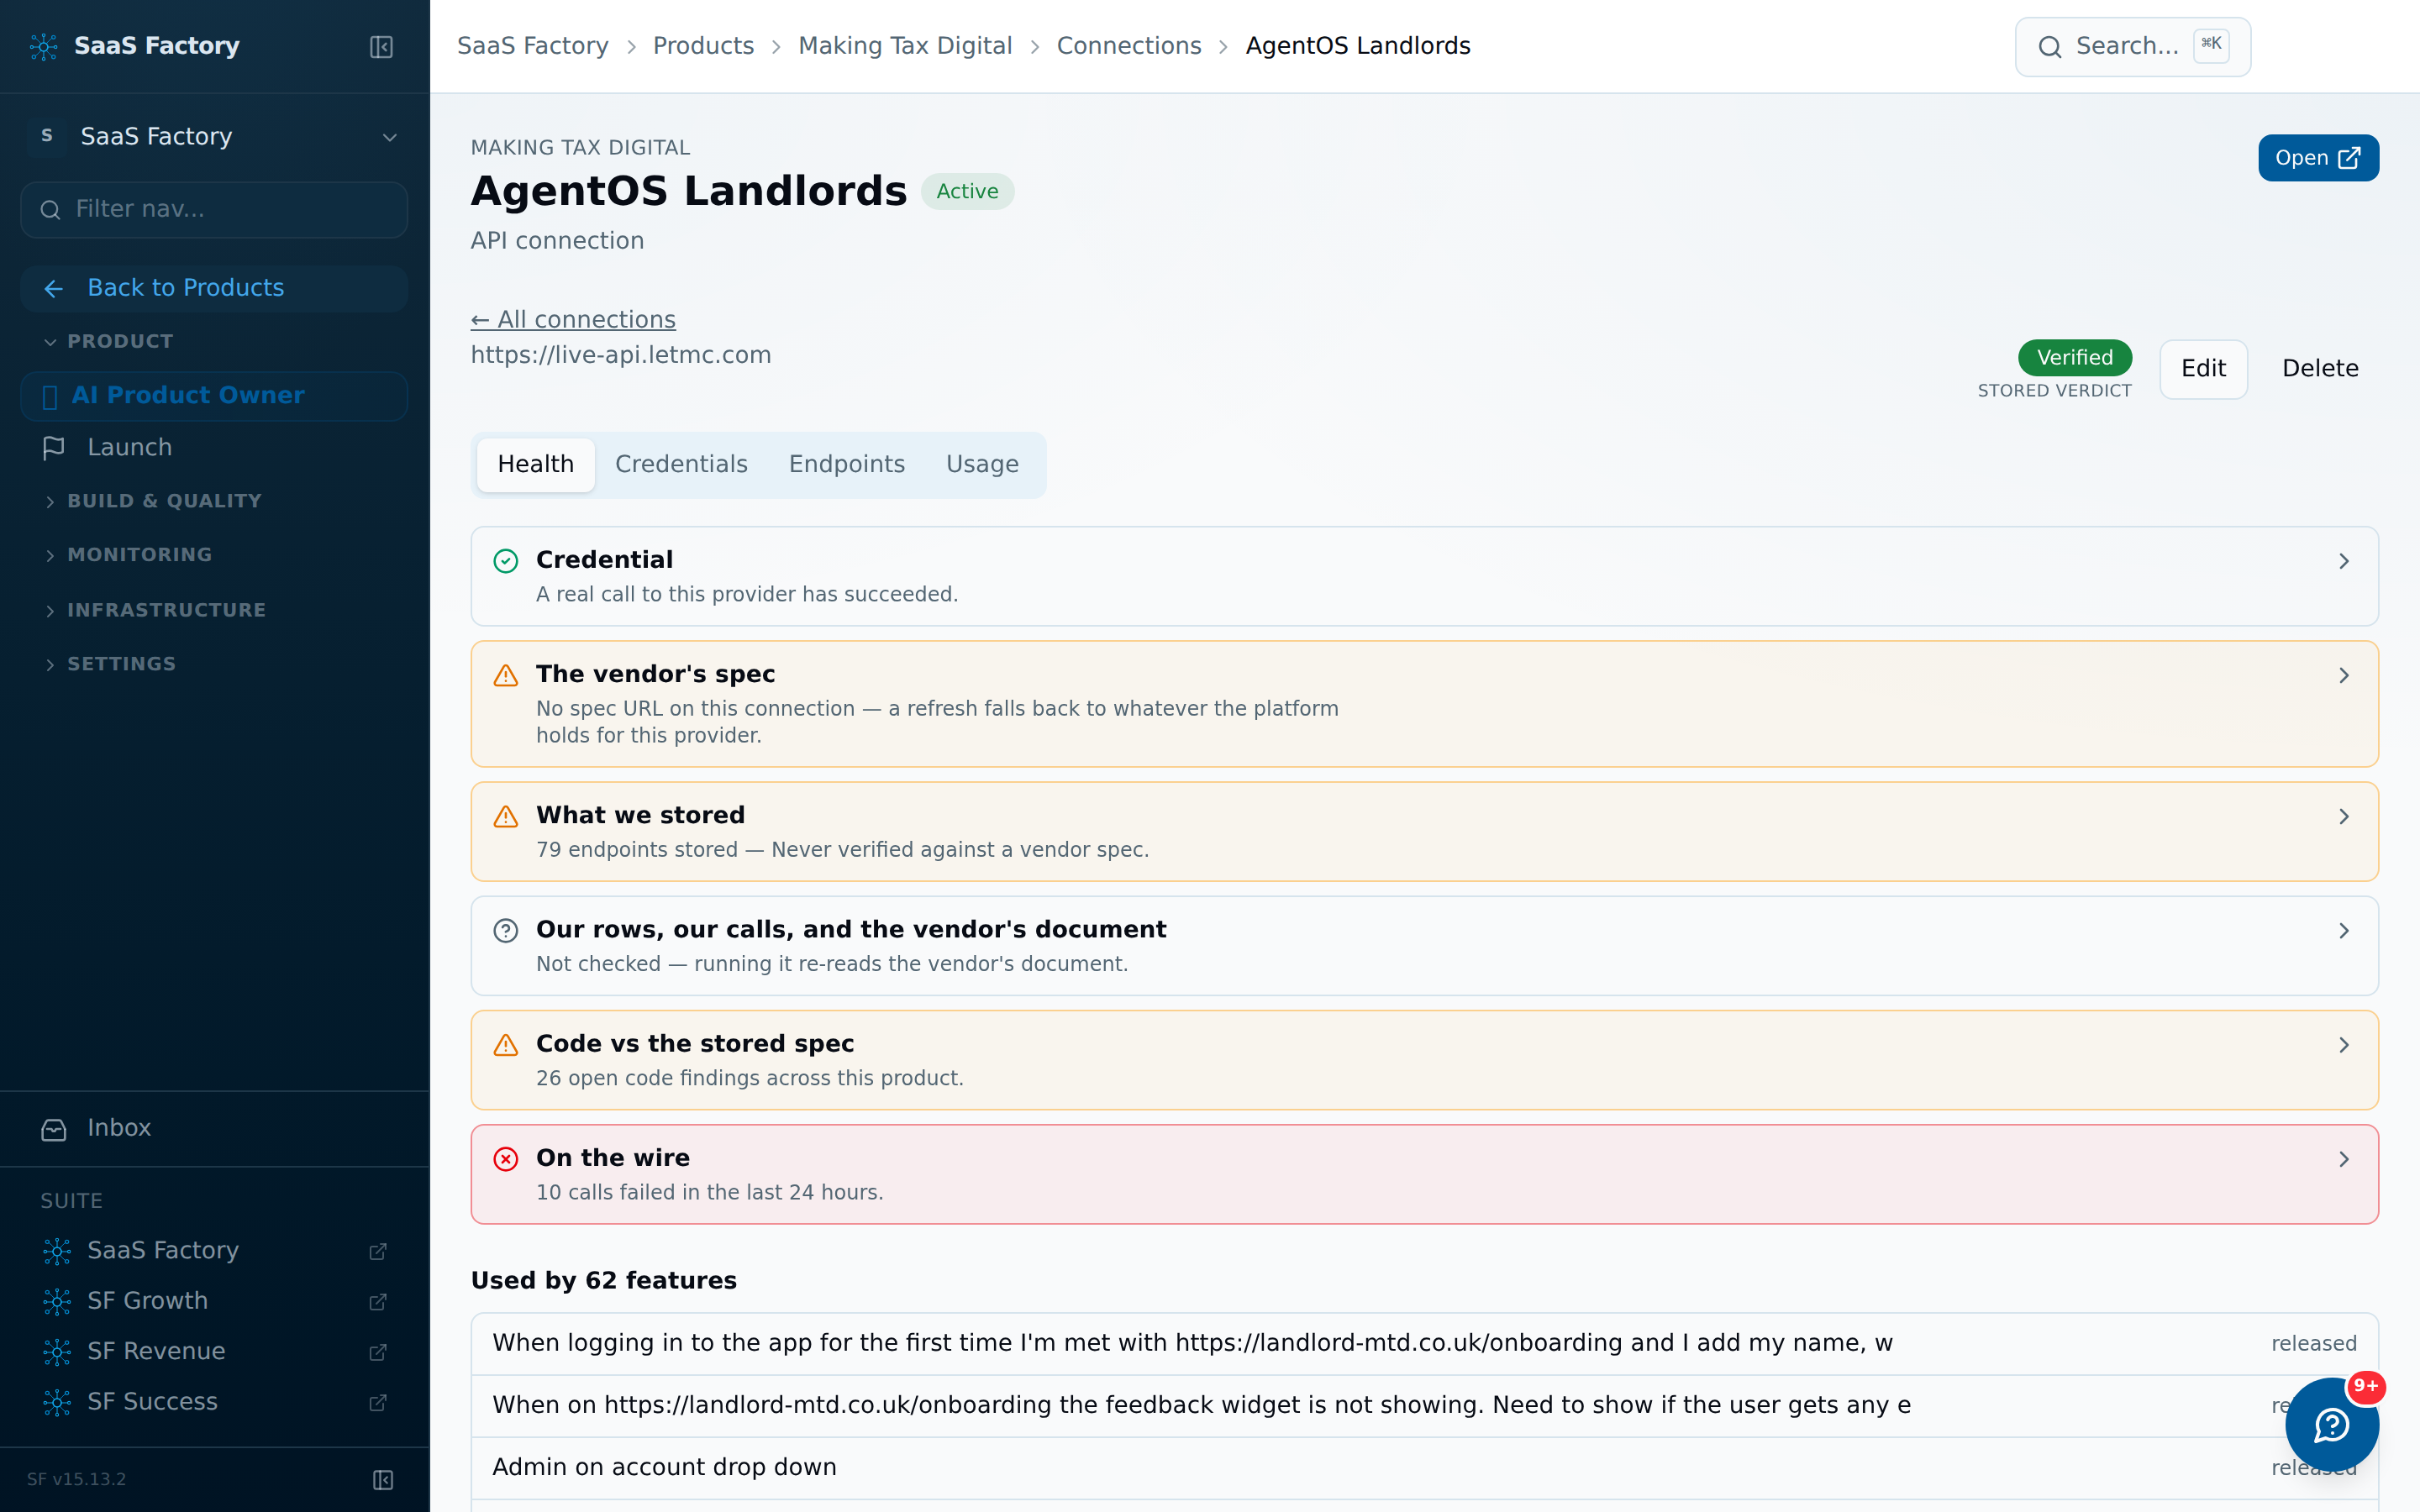Open SF Revenue external link icon
The width and height of the screenshot is (2420, 1512).
[378, 1352]
